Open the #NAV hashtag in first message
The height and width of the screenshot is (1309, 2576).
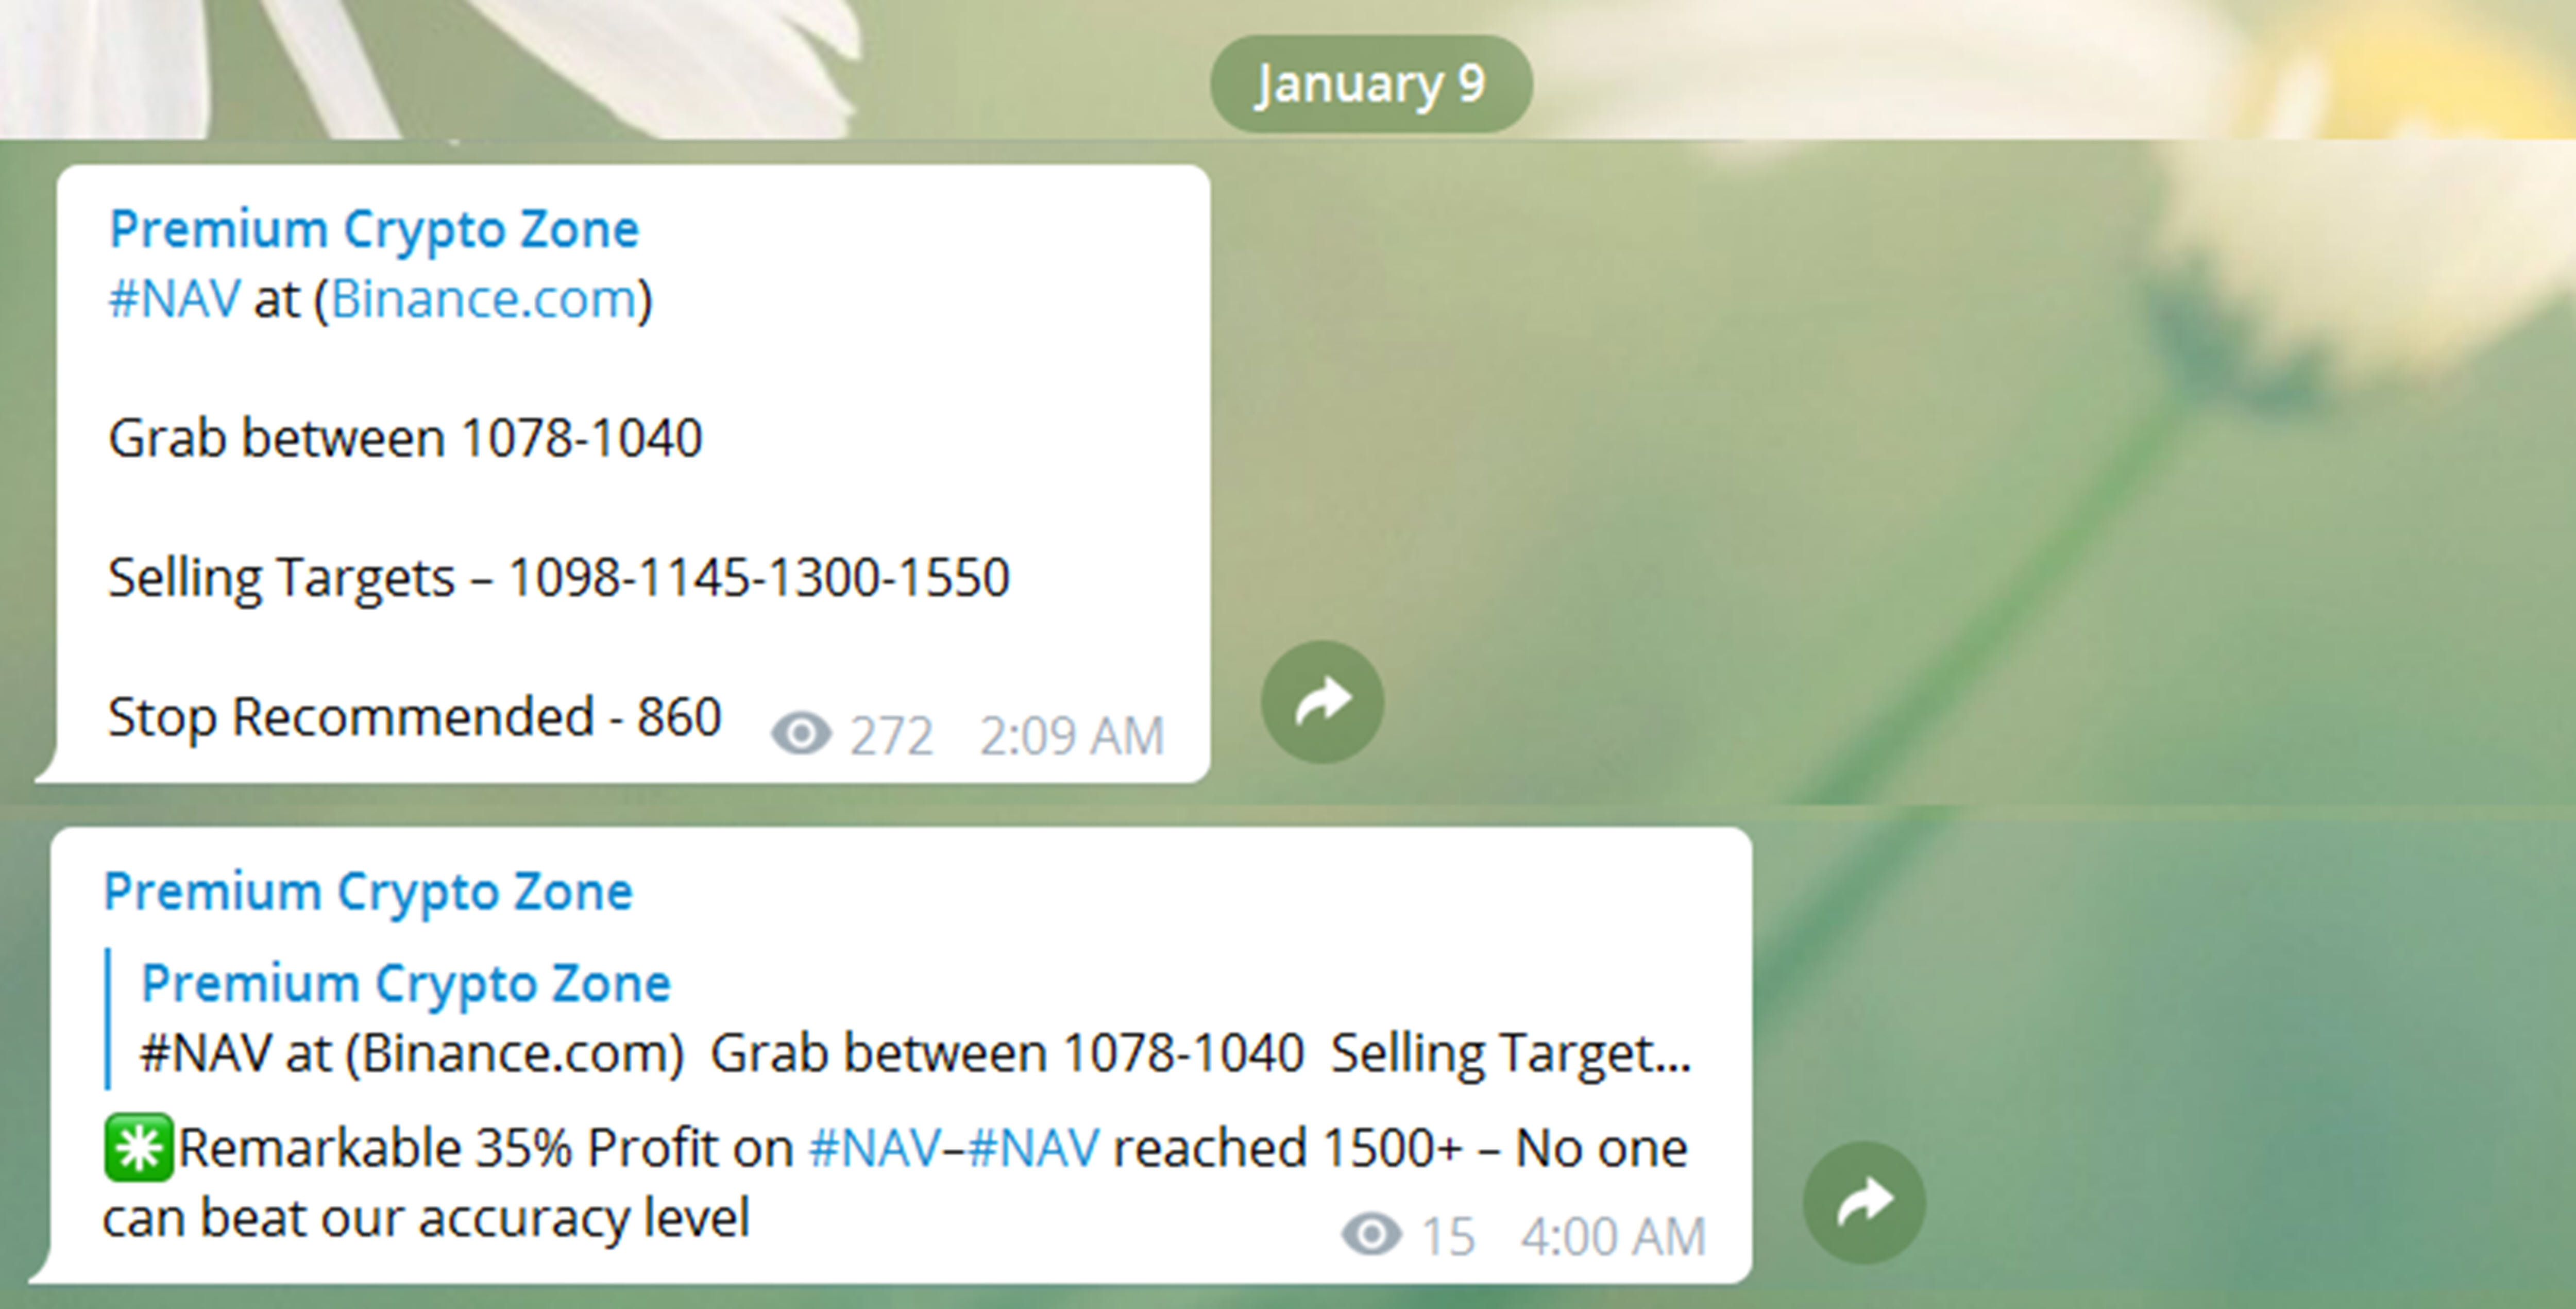tap(174, 298)
